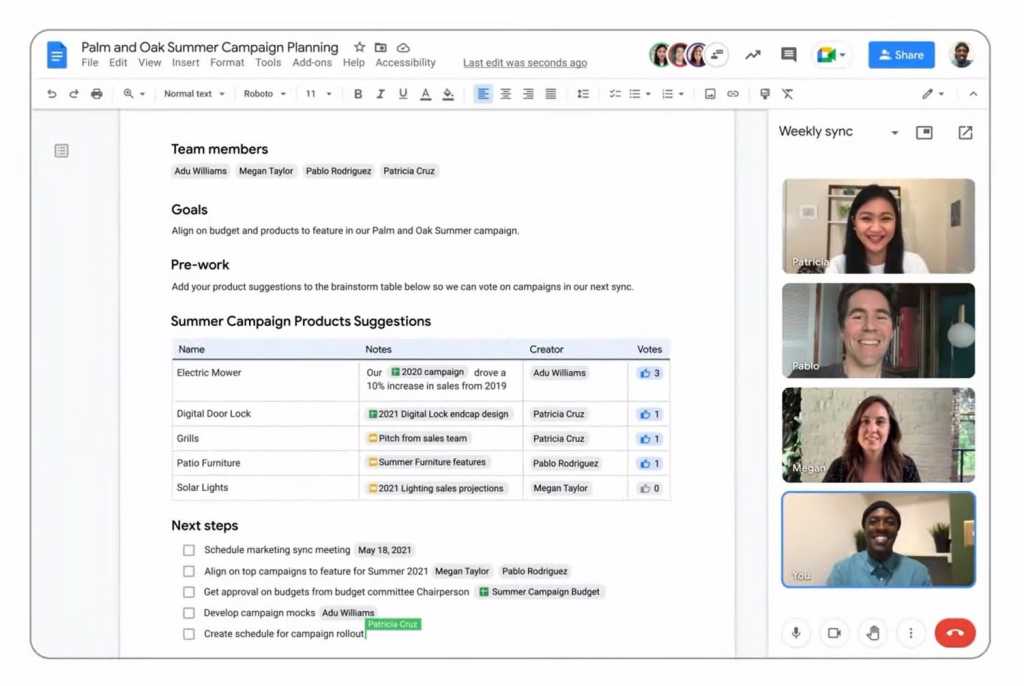Open activity dashboard trend icon
Image resolution: width=1024 pixels, height=686 pixels.
tap(753, 55)
